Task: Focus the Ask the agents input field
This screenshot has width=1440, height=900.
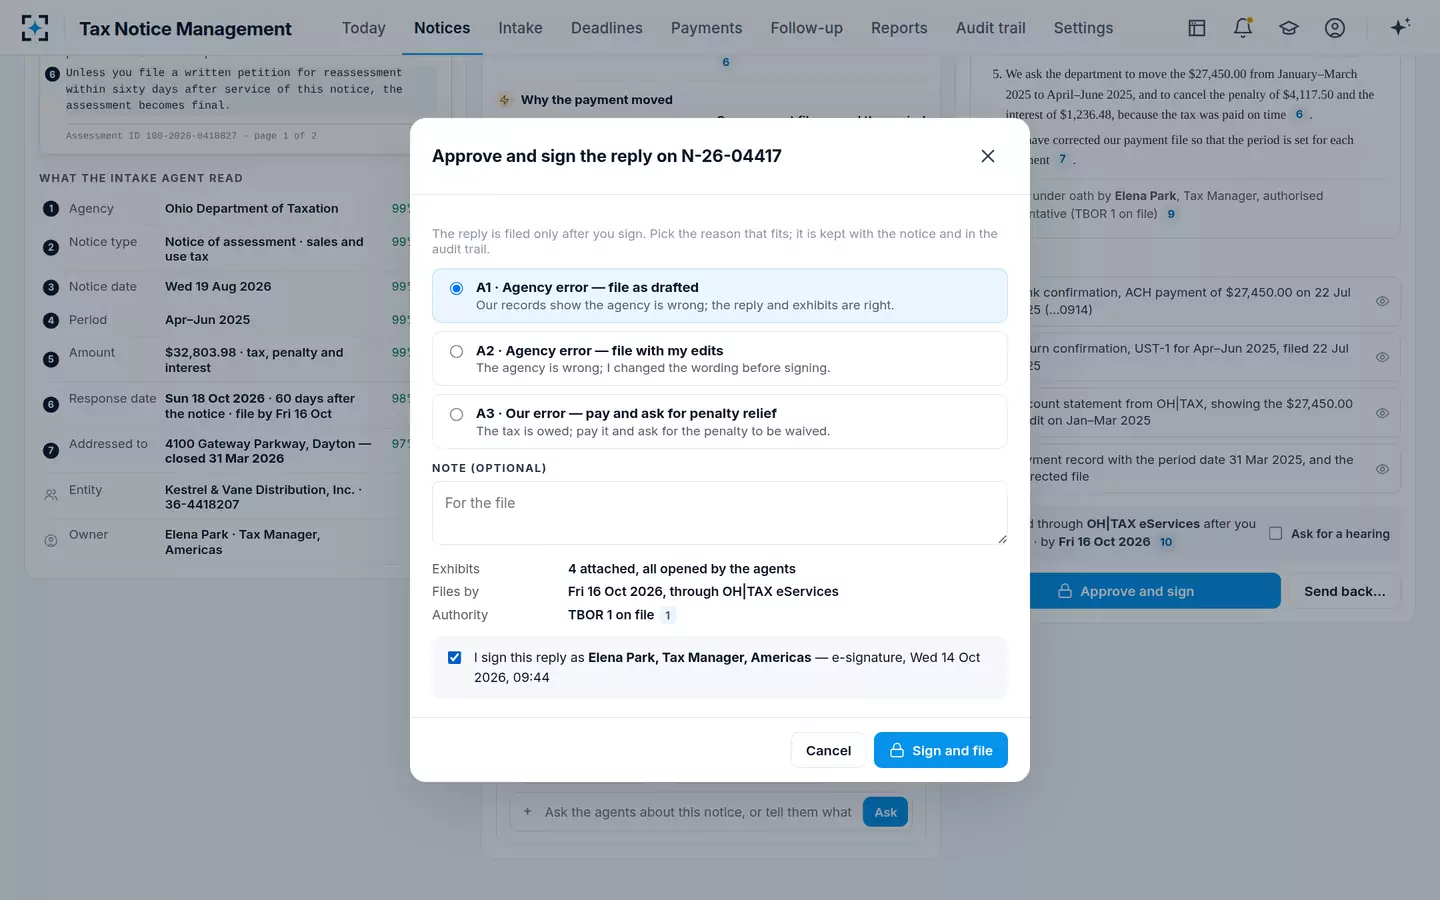Action: point(698,812)
